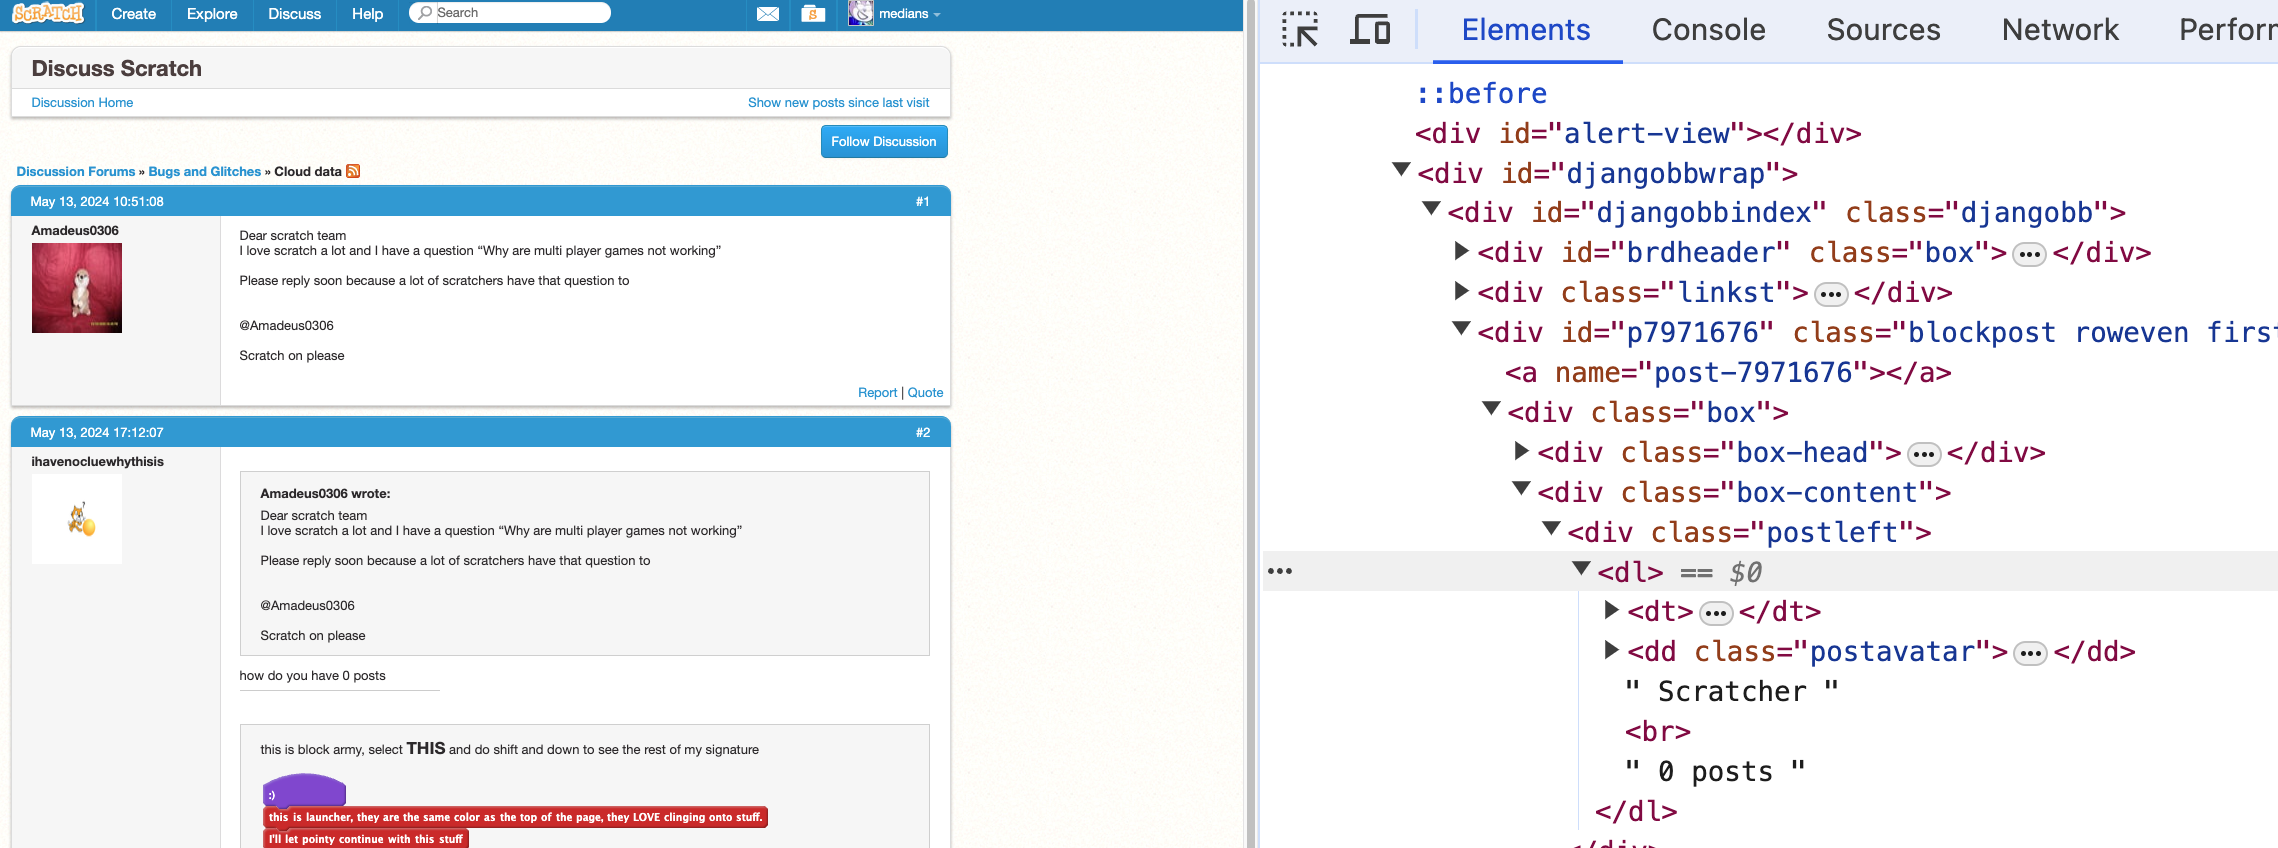The height and width of the screenshot is (848, 2278).
Task: Select the br element line
Action: (x=1658, y=732)
